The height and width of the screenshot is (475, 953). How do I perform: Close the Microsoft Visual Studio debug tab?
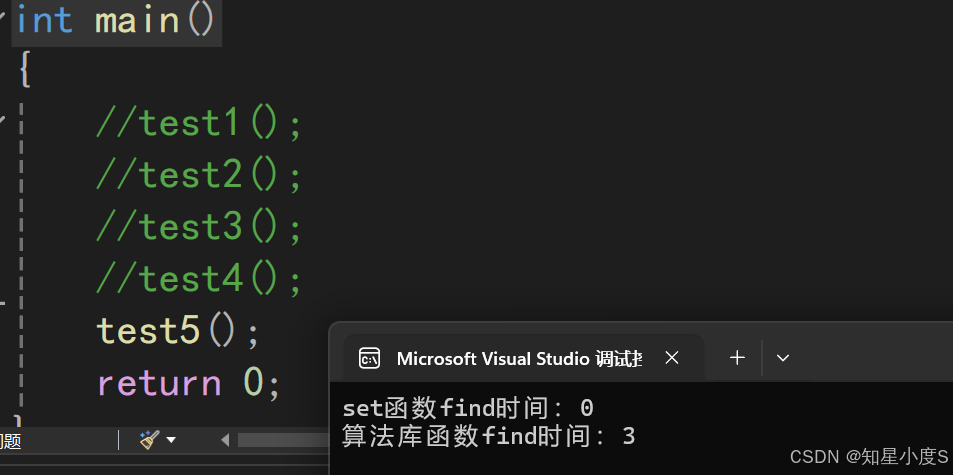click(x=672, y=357)
